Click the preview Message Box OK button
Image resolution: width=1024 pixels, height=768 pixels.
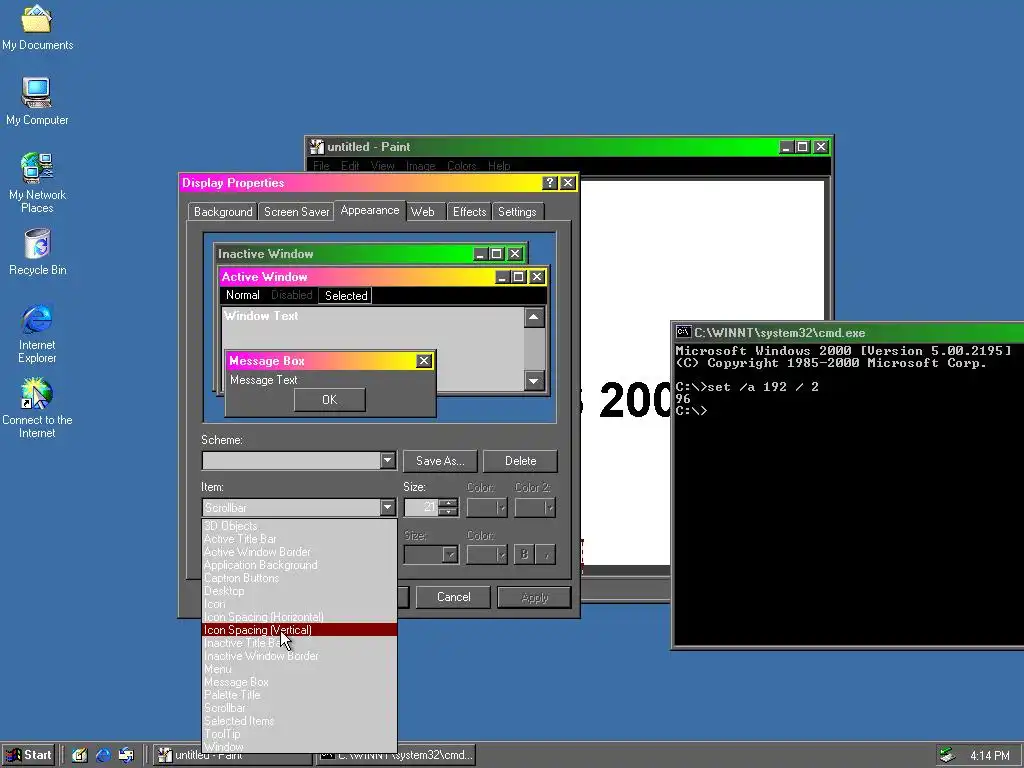[330, 400]
